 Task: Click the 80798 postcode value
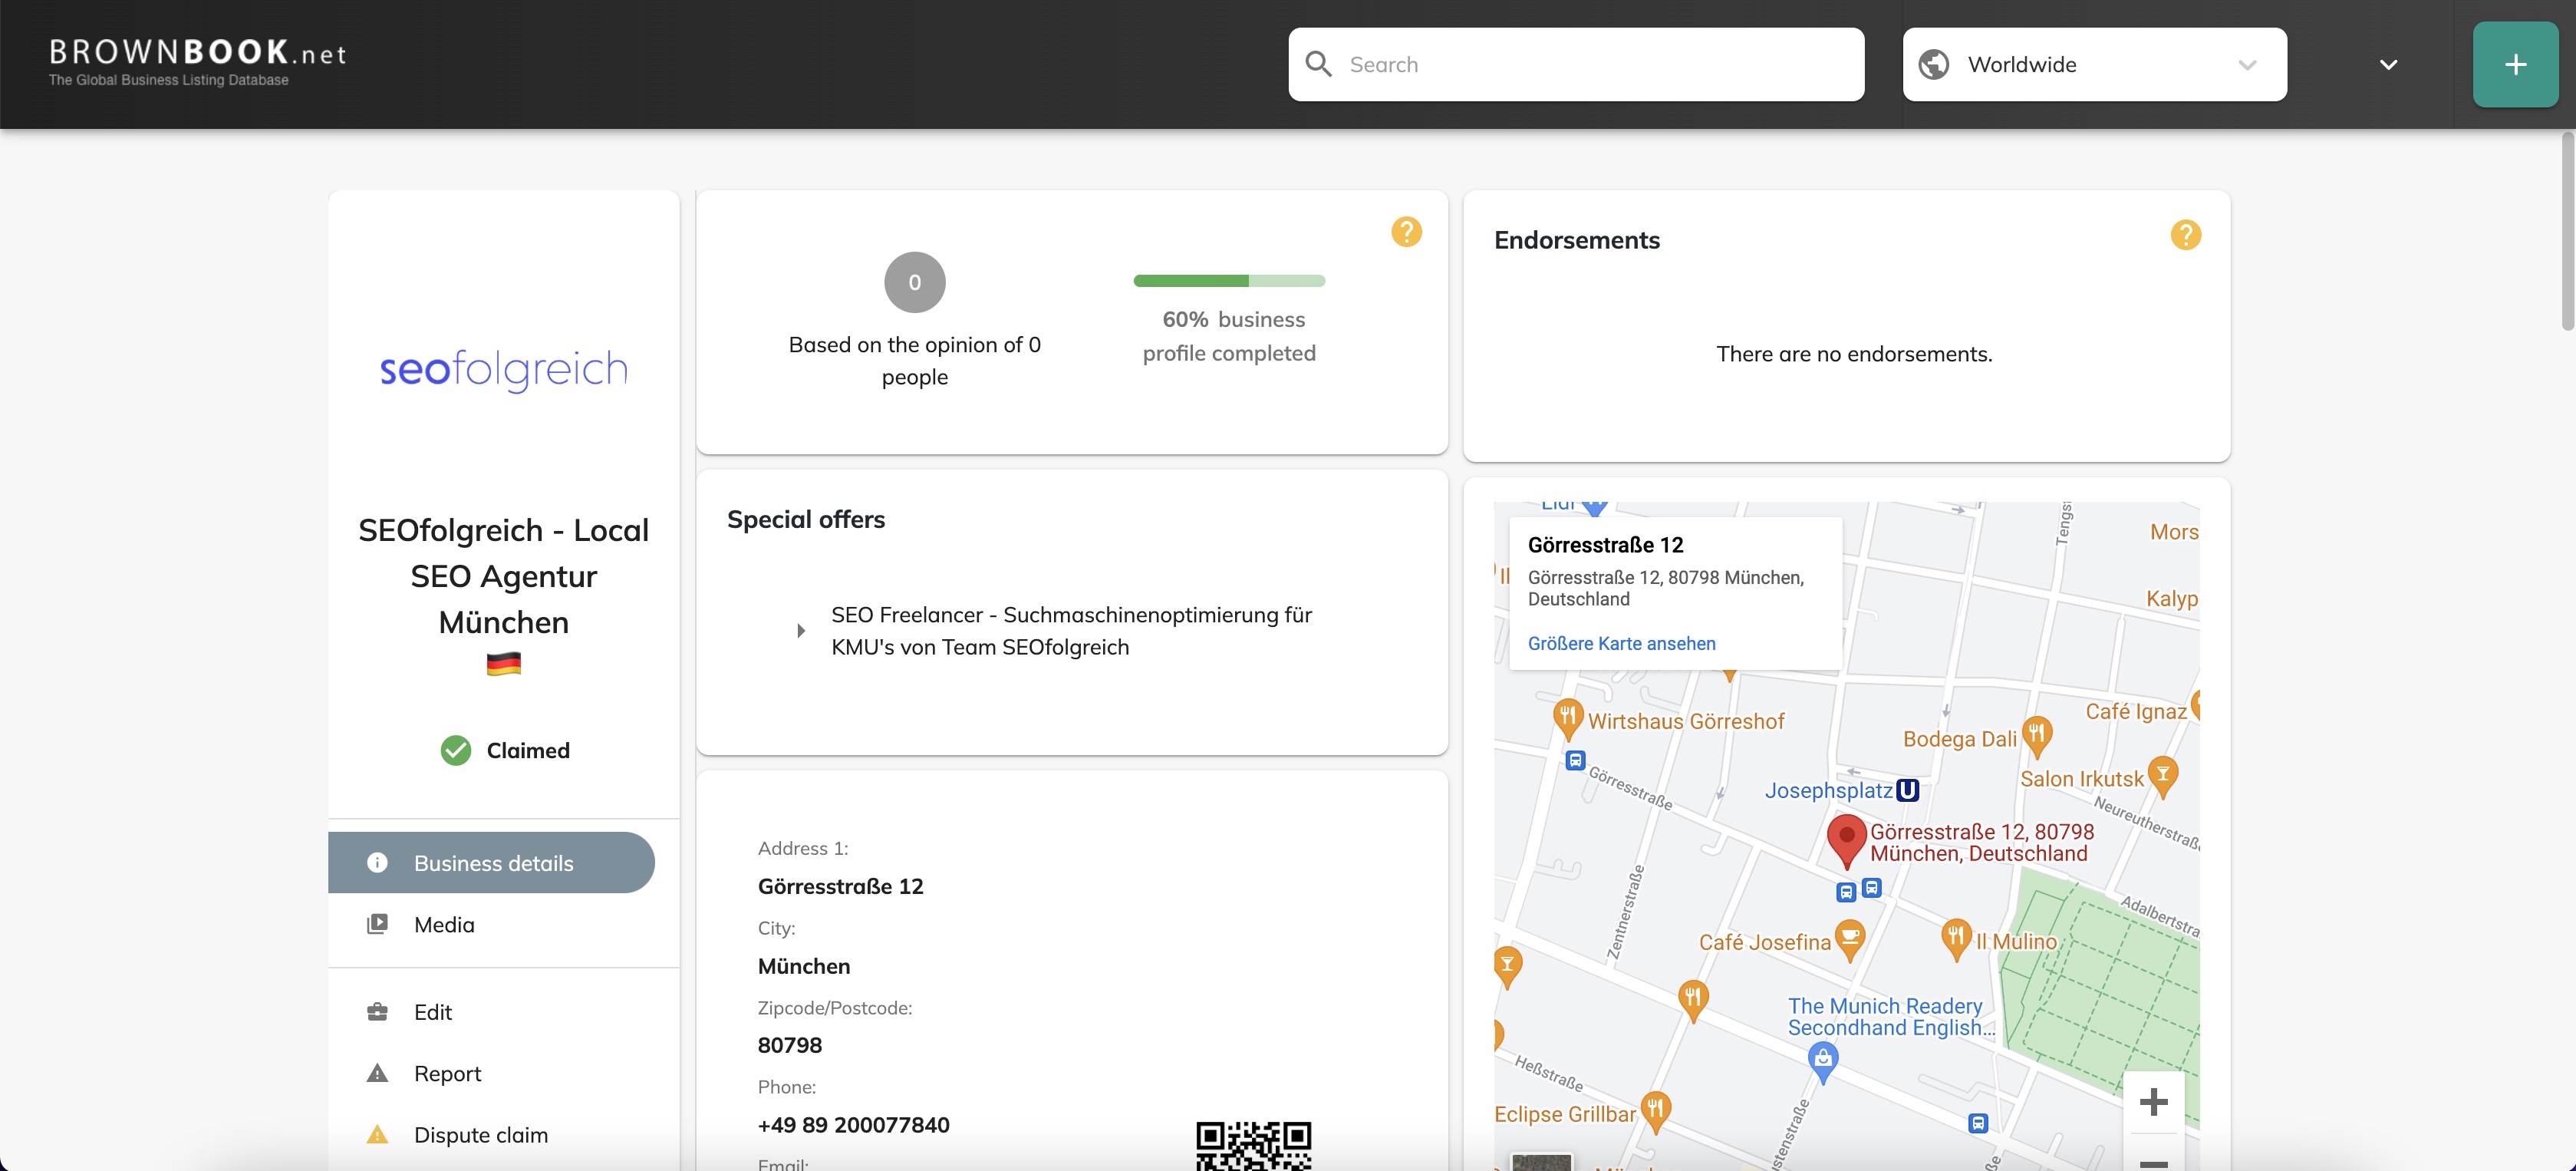pos(789,1045)
